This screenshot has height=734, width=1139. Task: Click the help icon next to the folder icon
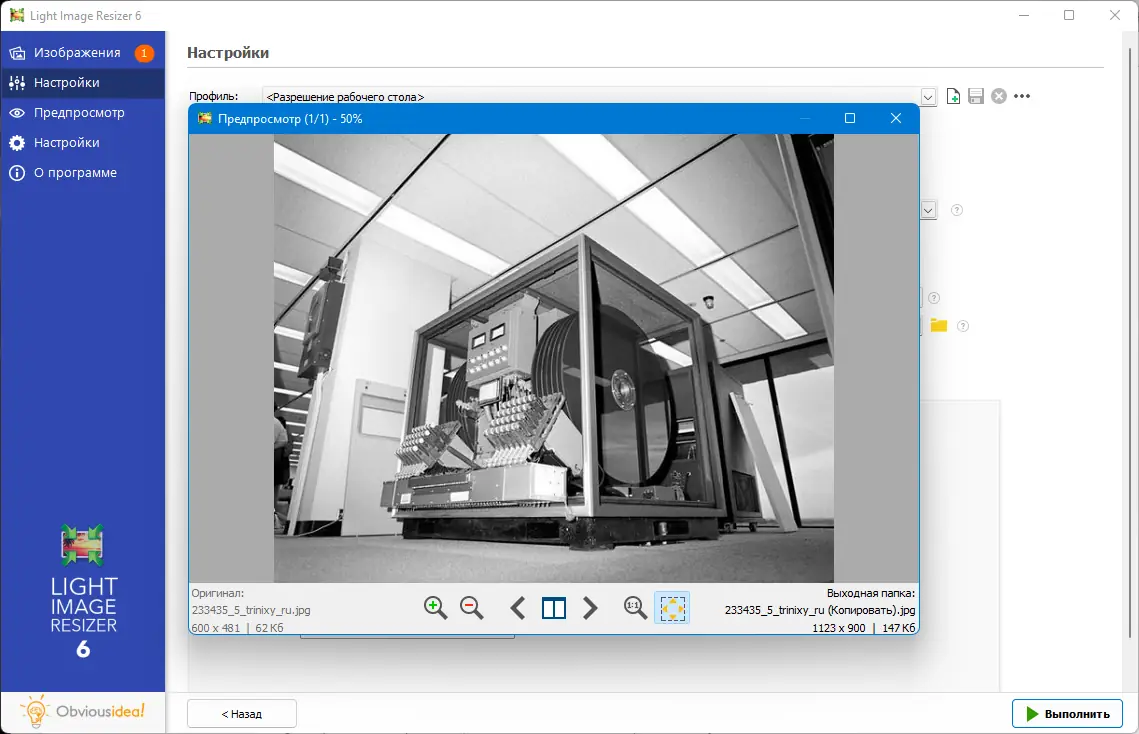tap(962, 326)
